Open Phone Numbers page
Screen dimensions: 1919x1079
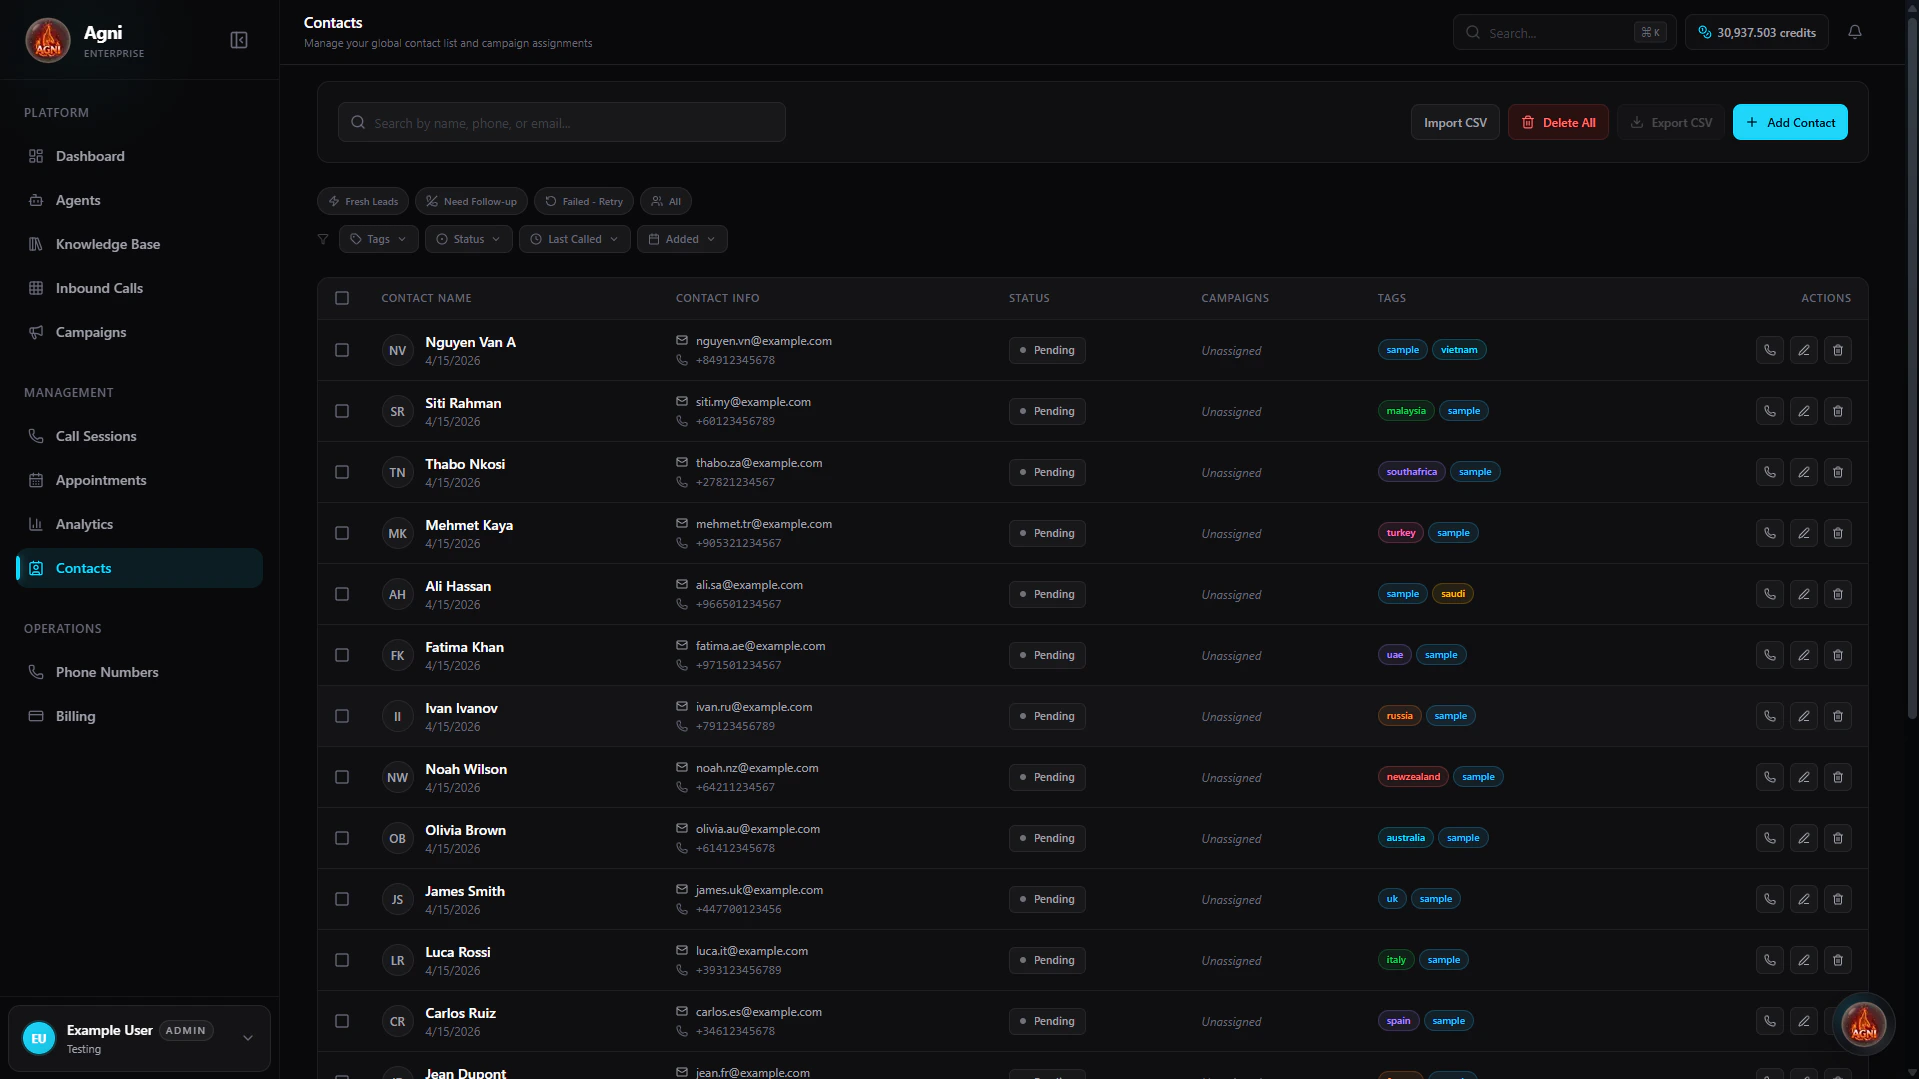(139, 672)
